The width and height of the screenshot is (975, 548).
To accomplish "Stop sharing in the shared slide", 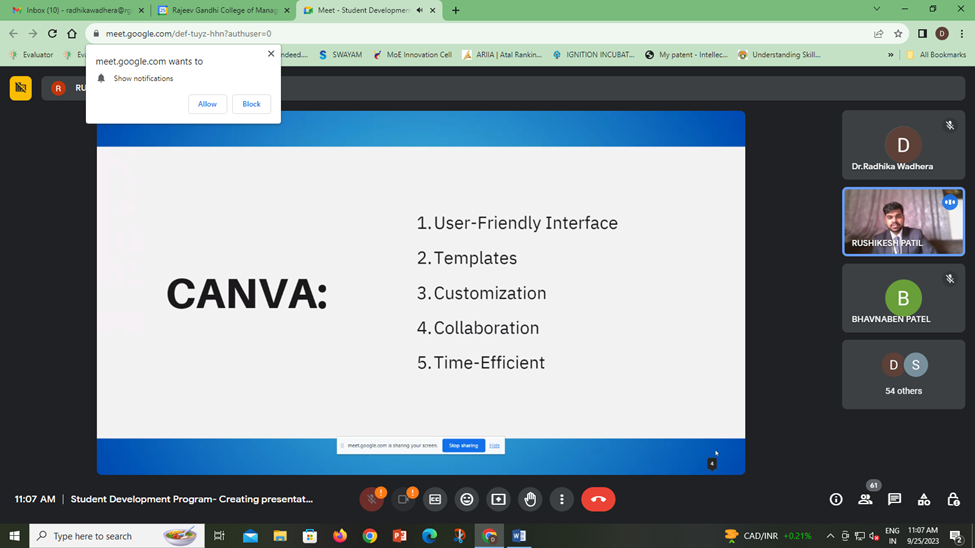I will click(x=463, y=445).
